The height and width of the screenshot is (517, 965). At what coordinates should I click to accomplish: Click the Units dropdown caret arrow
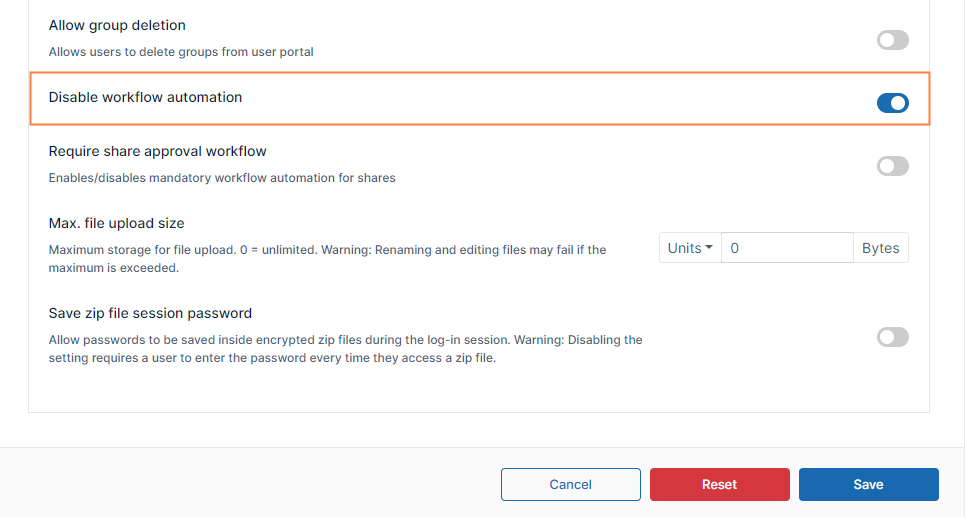click(x=709, y=248)
